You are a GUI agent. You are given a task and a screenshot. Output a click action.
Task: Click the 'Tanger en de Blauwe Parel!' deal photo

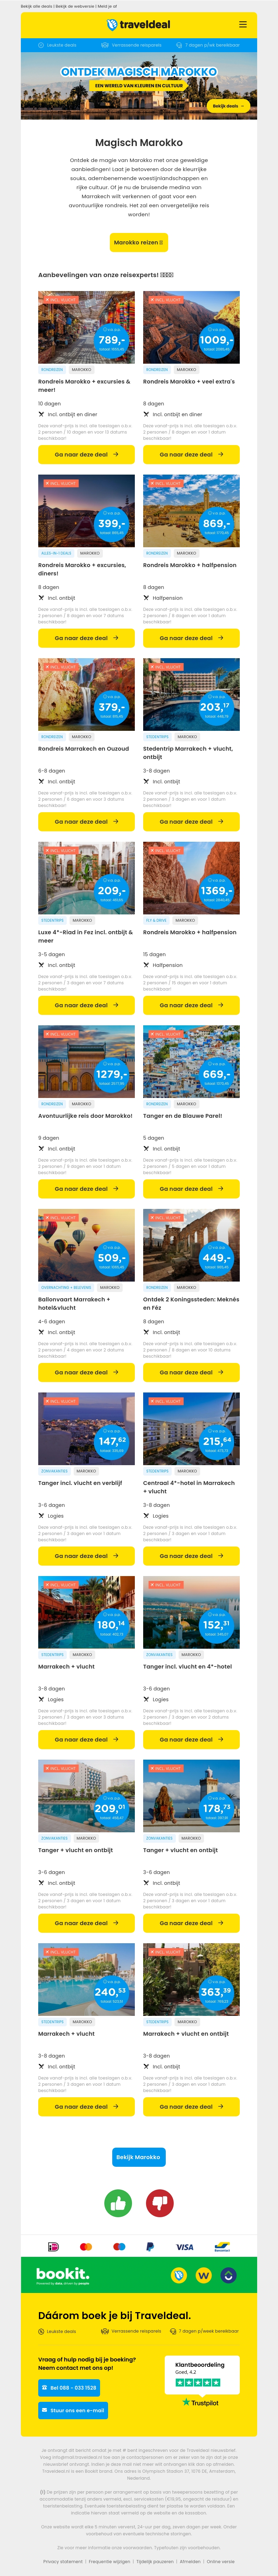191,1061
